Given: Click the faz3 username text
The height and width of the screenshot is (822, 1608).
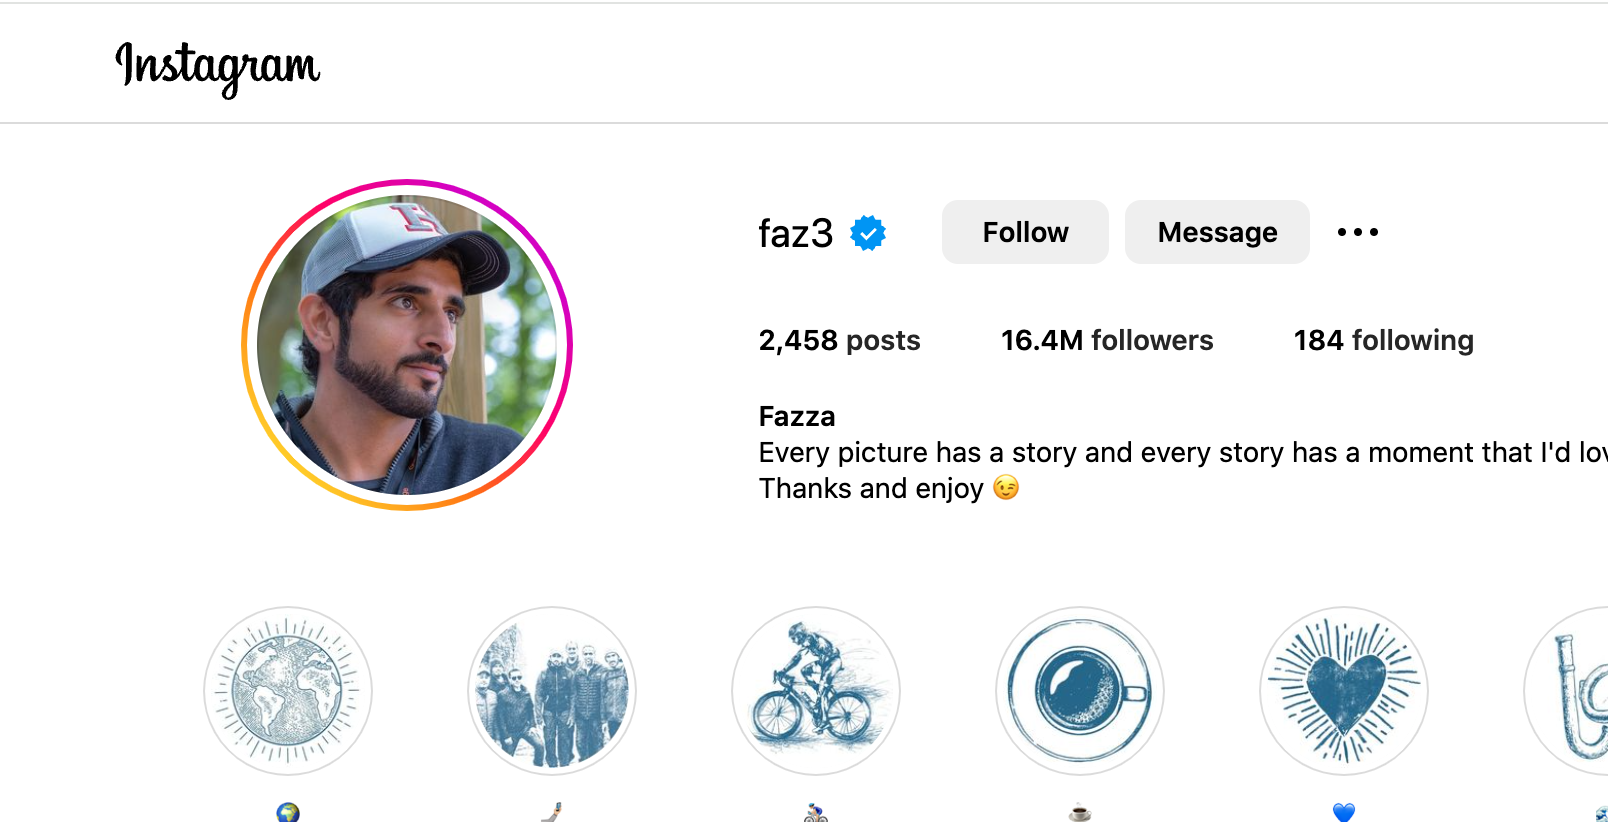Looking at the screenshot, I should click(x=795, y=234).
